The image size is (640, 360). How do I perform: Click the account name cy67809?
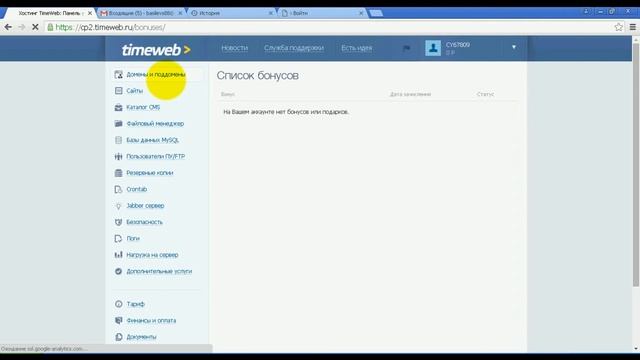458,45
